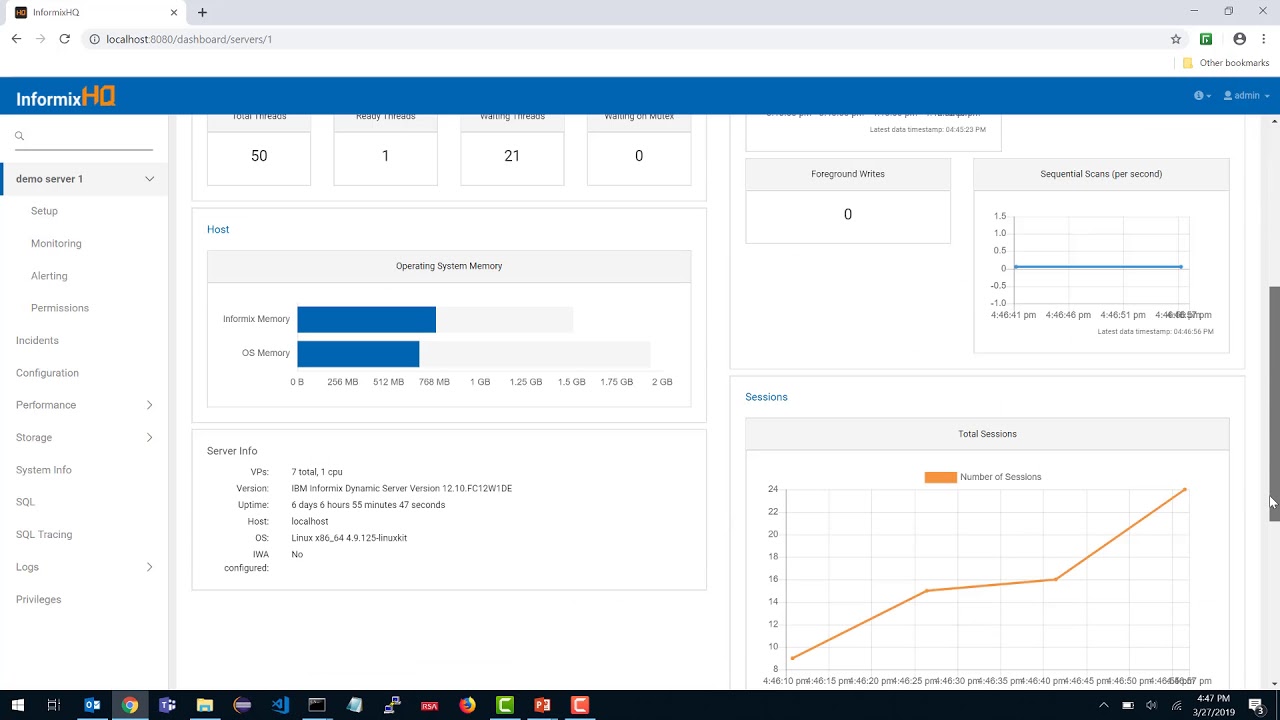Click the IBM Informix Dynamic Server version text
This screenshot has width=1280, height=720.
402,489
